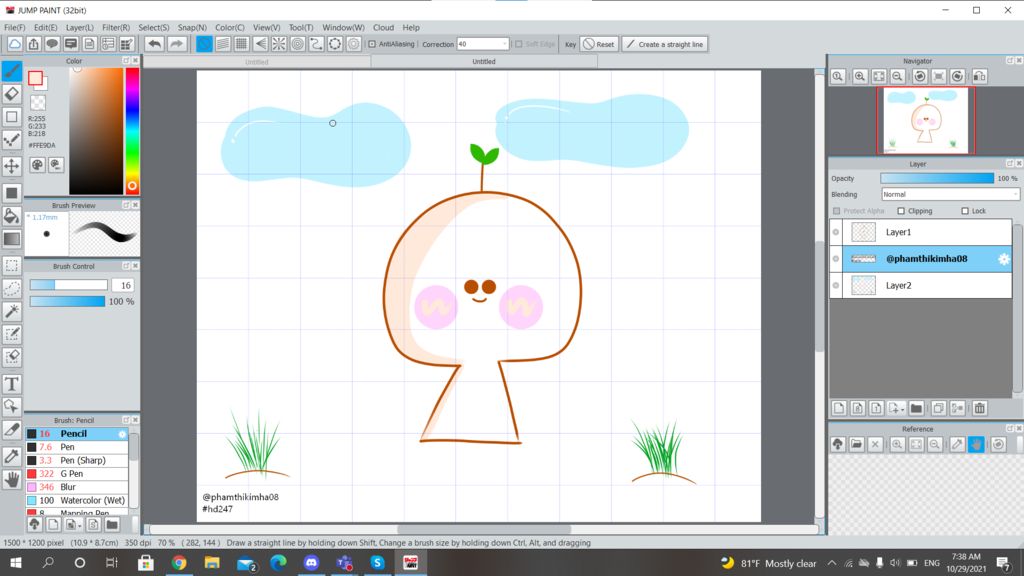Open the Windows Start menu

coord(16,562)
